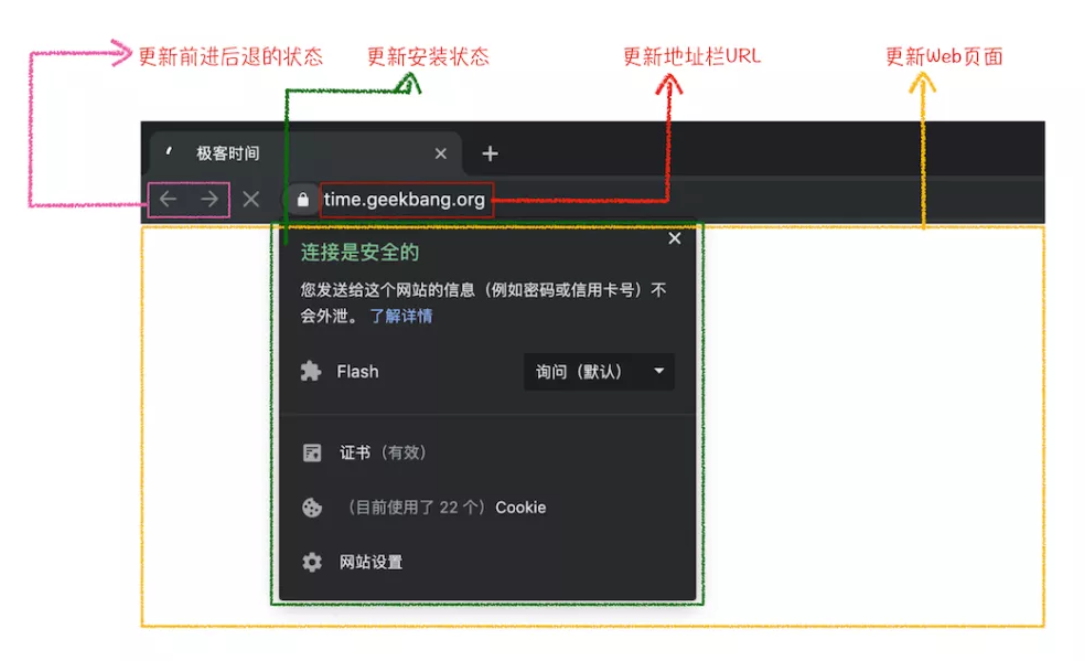
Task: Click the gear icon beside 网站设置
Action: tap(312, 562)
